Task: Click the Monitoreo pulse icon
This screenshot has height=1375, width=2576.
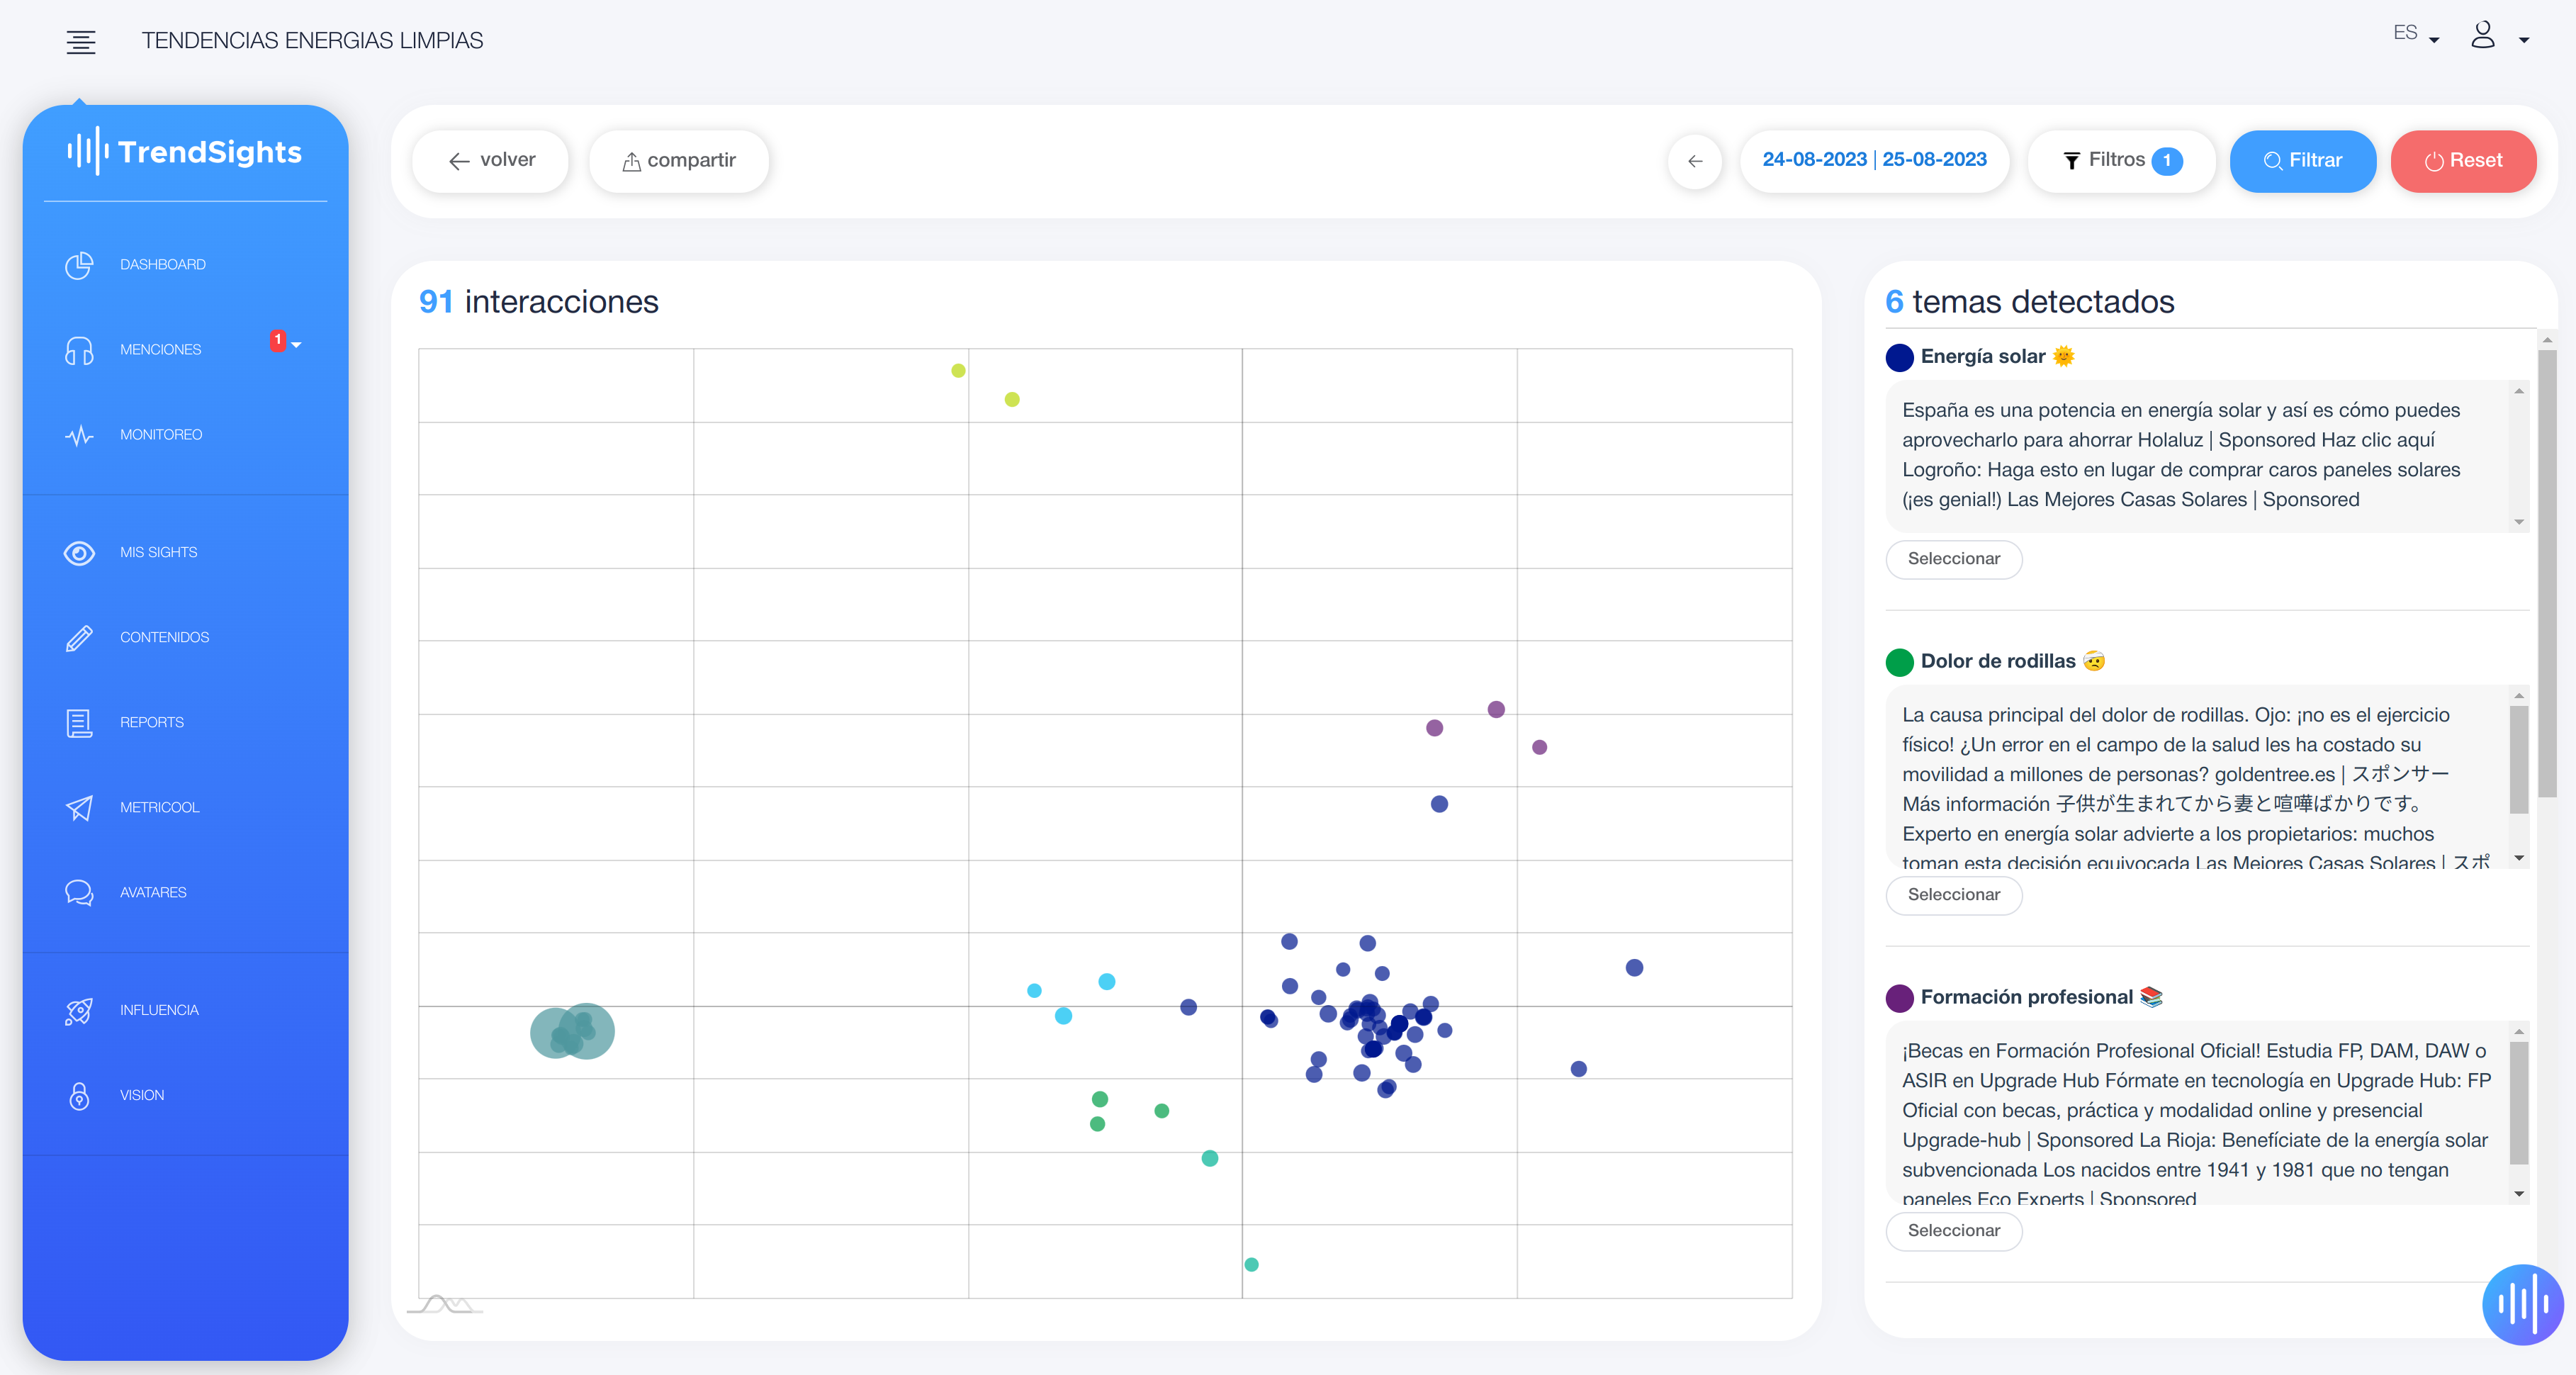Action: (x=79, y=435)
